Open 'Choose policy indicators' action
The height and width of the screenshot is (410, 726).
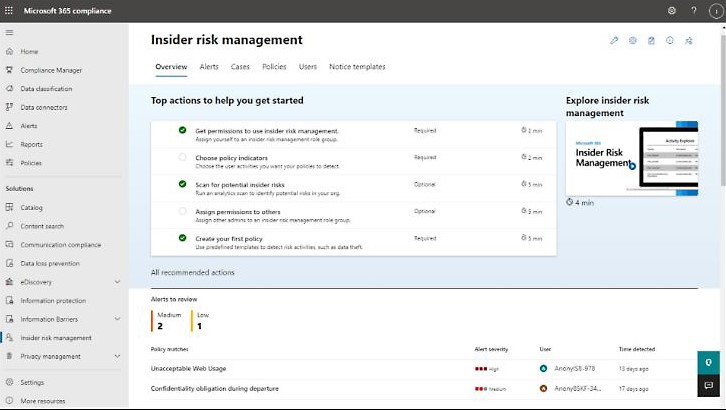232,158
